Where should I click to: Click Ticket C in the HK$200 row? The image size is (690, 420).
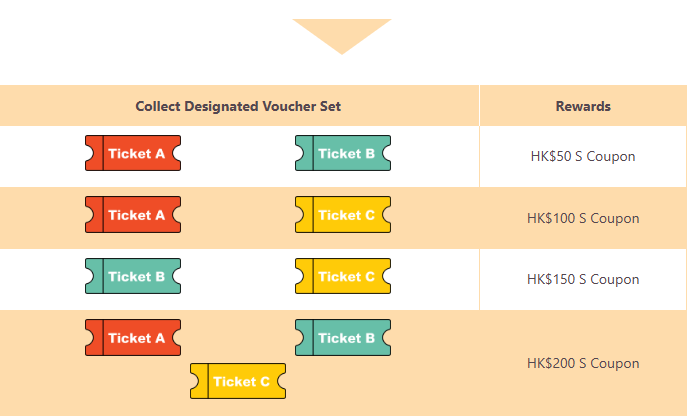click(238, 381)
